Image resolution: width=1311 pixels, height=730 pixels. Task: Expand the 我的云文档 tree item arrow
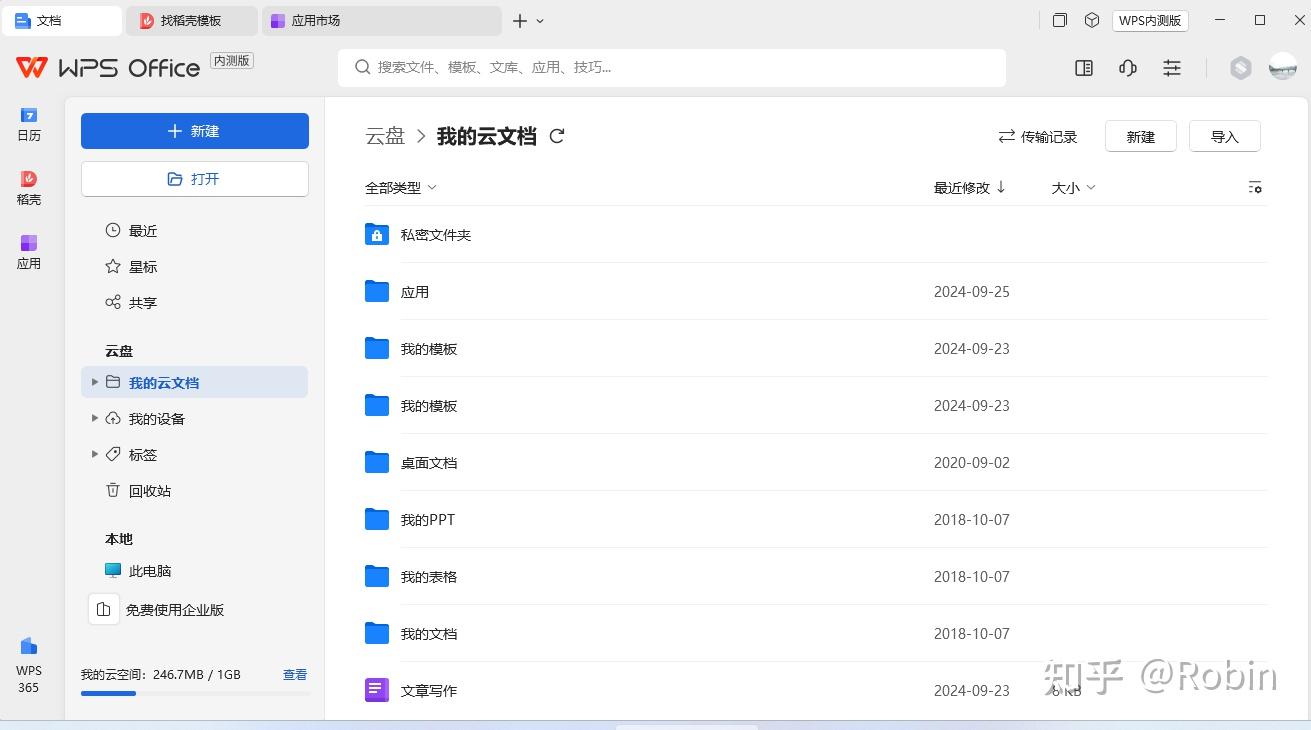pos(93,382)
